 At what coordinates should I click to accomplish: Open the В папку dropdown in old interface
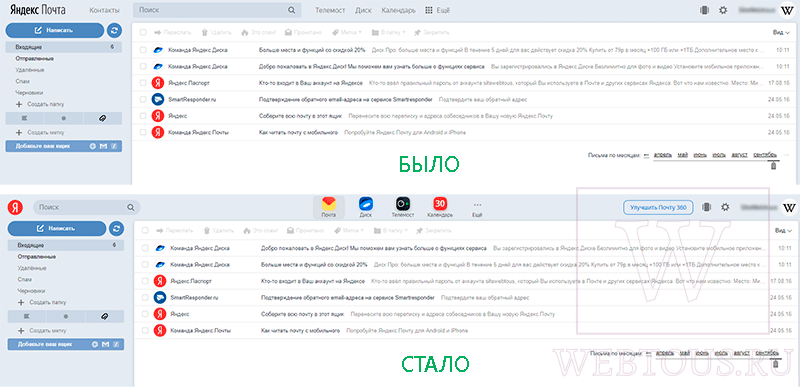coord(389,32)
